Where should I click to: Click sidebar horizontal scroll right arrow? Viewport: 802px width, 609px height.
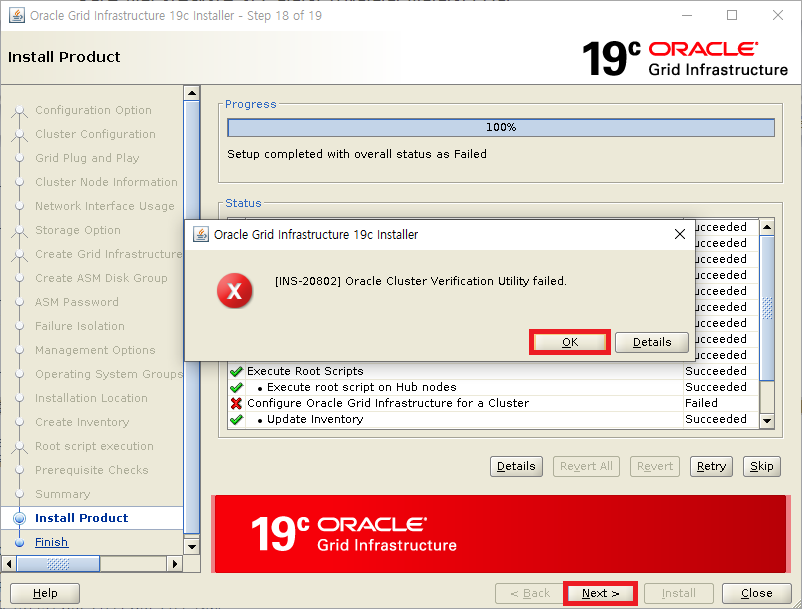tap(175, 564)
